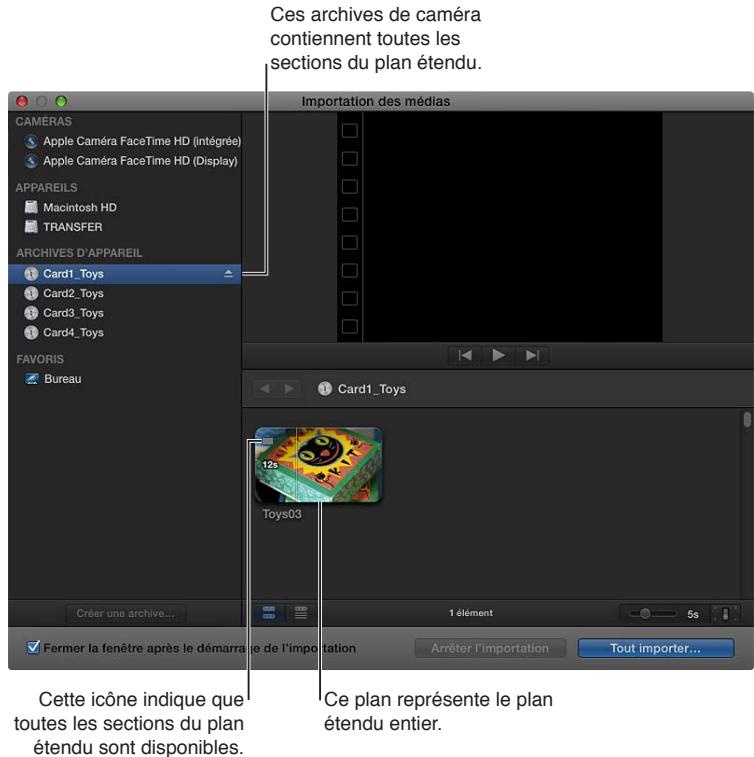Click the Card4_Toys archive icon
754x757 pixels.
point(31,332)
